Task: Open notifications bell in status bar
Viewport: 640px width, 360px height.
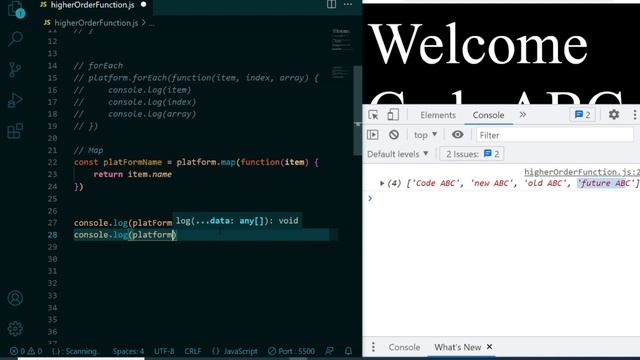Action: pos(348,351)
